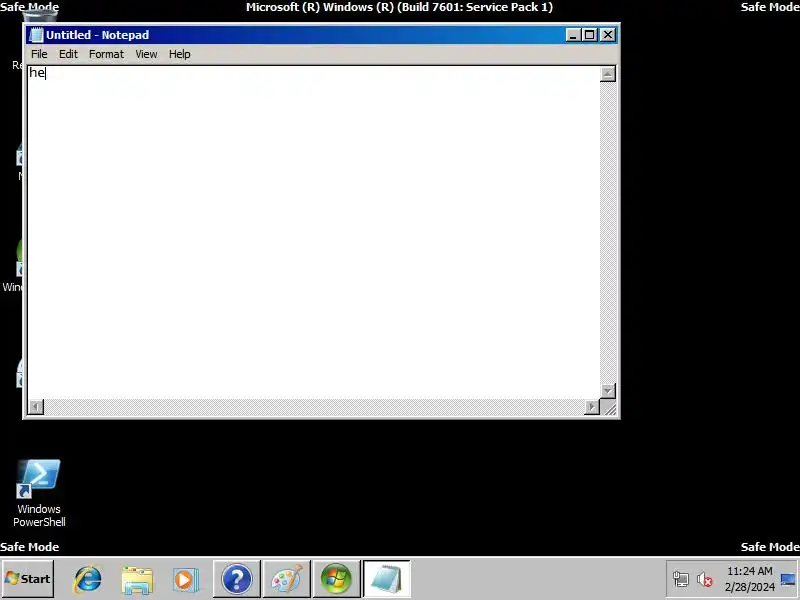Click the horizontal scrollbar right arrow

coord(592,407)
